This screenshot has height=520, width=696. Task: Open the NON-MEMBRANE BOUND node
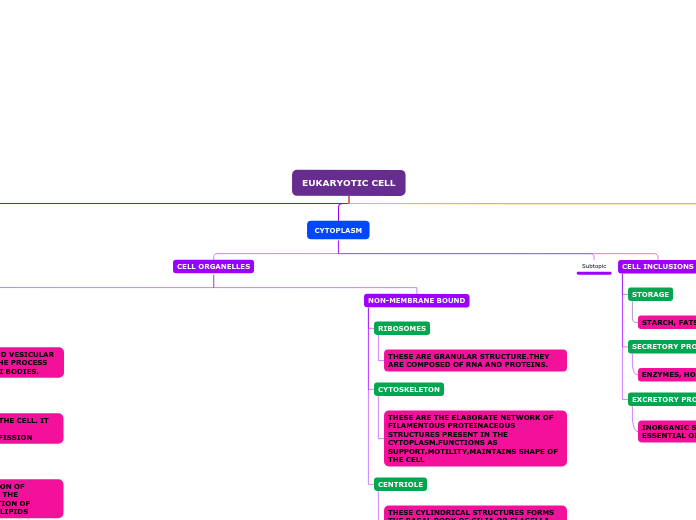click(416, 300)
